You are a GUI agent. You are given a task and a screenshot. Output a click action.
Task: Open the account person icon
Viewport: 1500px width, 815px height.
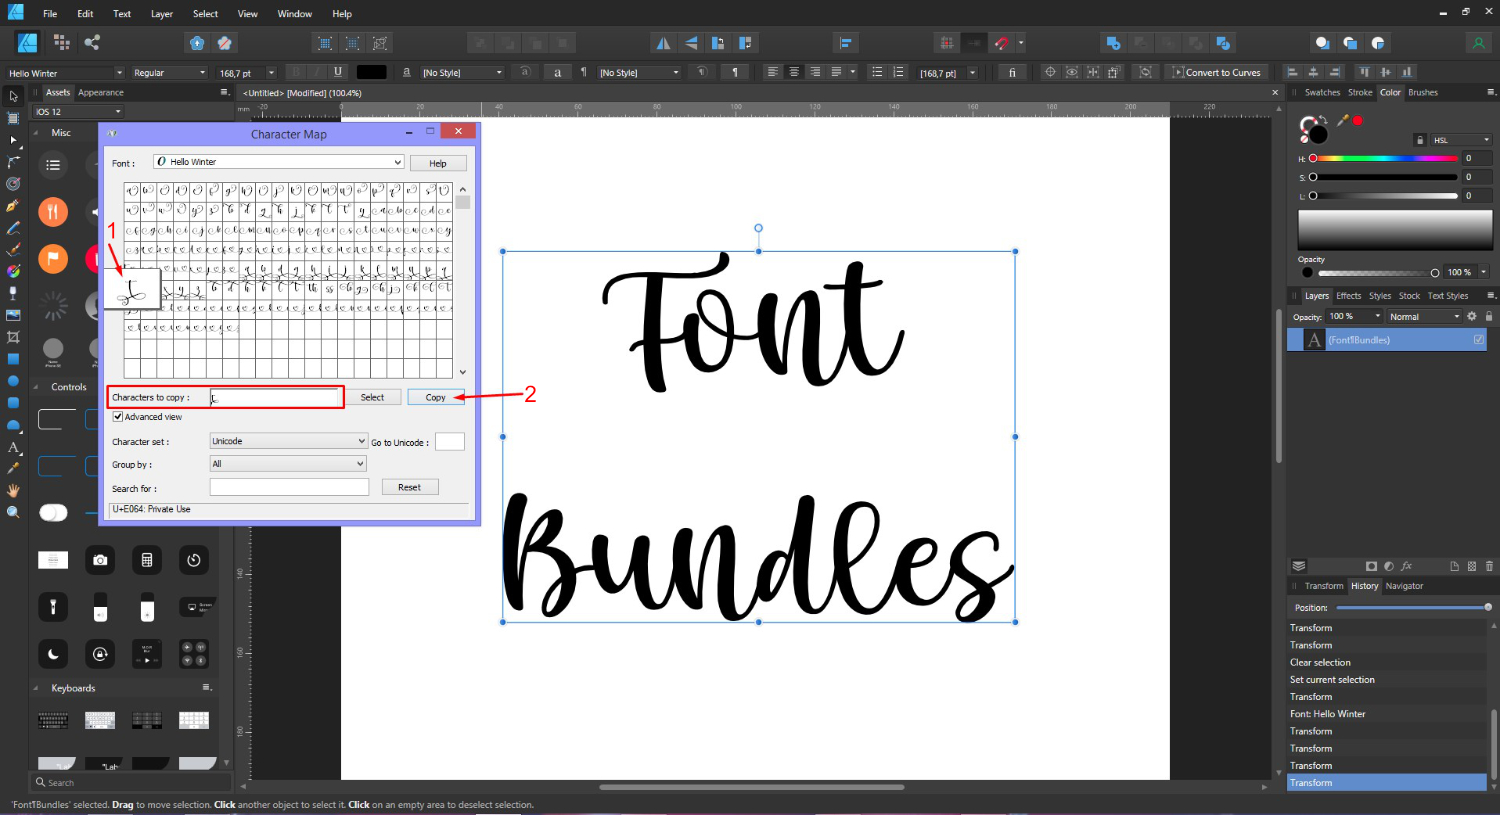[x=1478, y=43]
